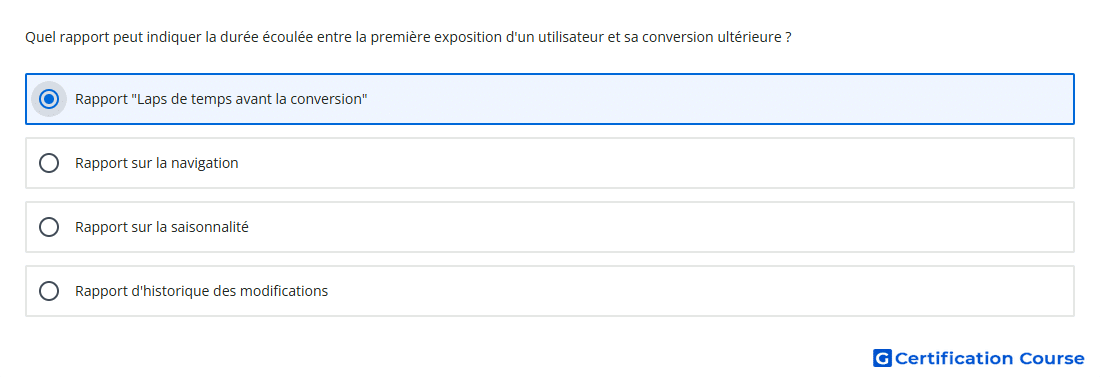The width and height of the screenshot is (1100, 377).
Task: Click the label text "Rapport sur la navigation"
Action: 156,163
